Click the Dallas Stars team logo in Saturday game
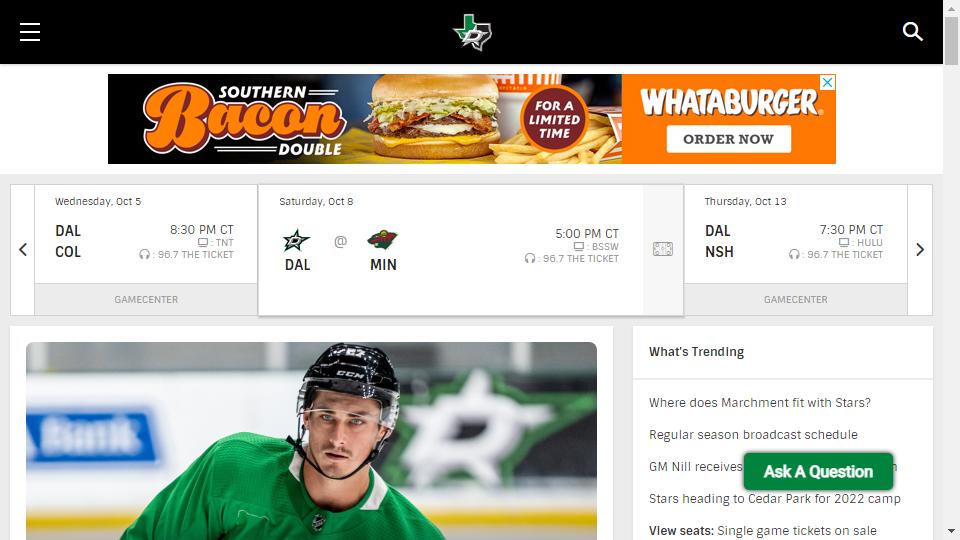The image size is (960, 540). click(296, 241)
